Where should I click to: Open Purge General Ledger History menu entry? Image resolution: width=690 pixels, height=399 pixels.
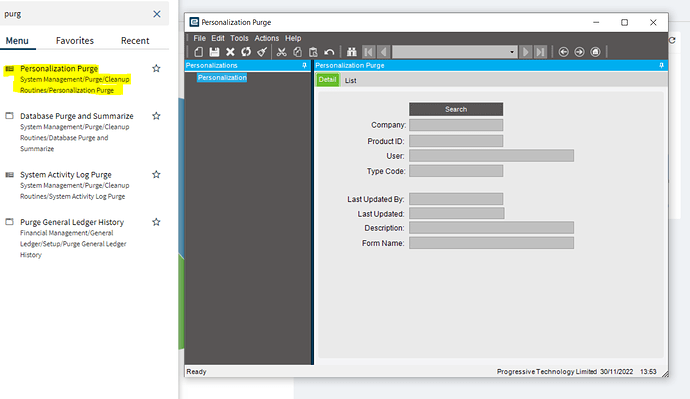click(72, 222)
